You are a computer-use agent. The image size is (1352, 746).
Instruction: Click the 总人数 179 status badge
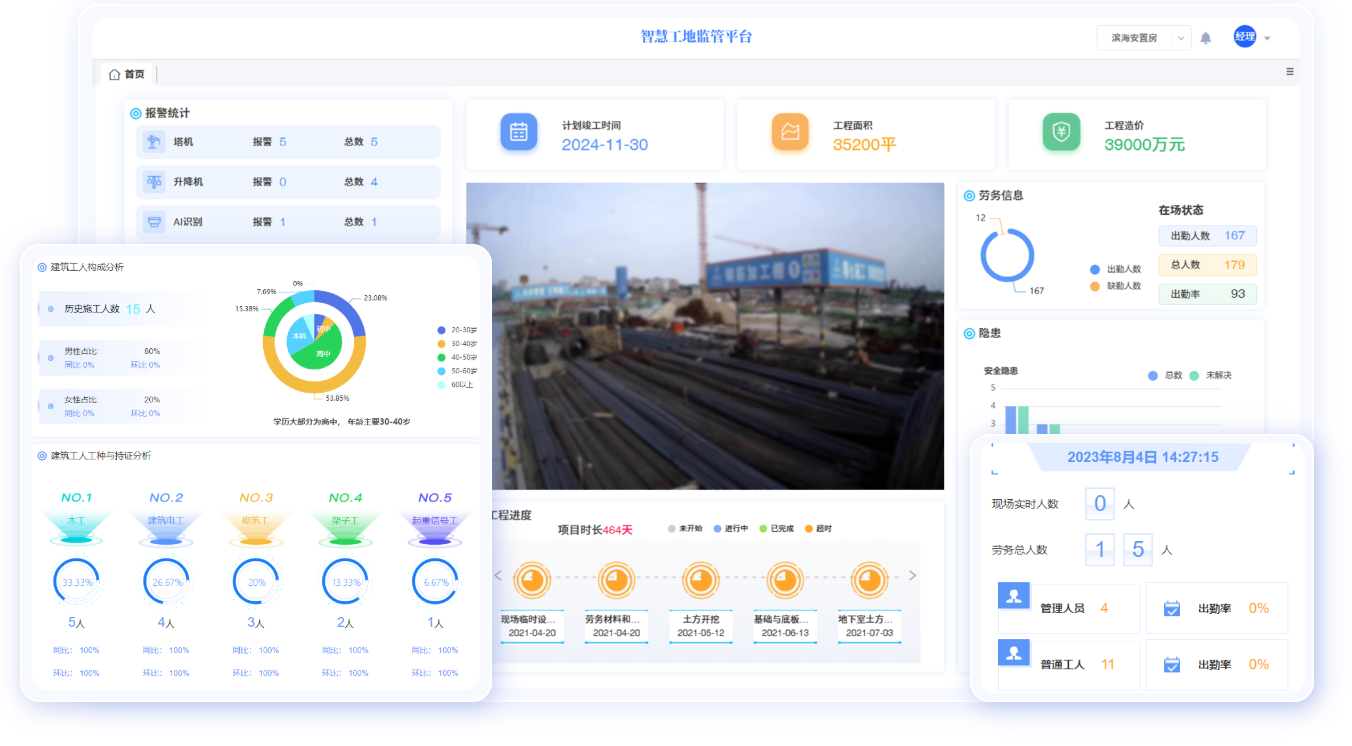[1207, 265]
